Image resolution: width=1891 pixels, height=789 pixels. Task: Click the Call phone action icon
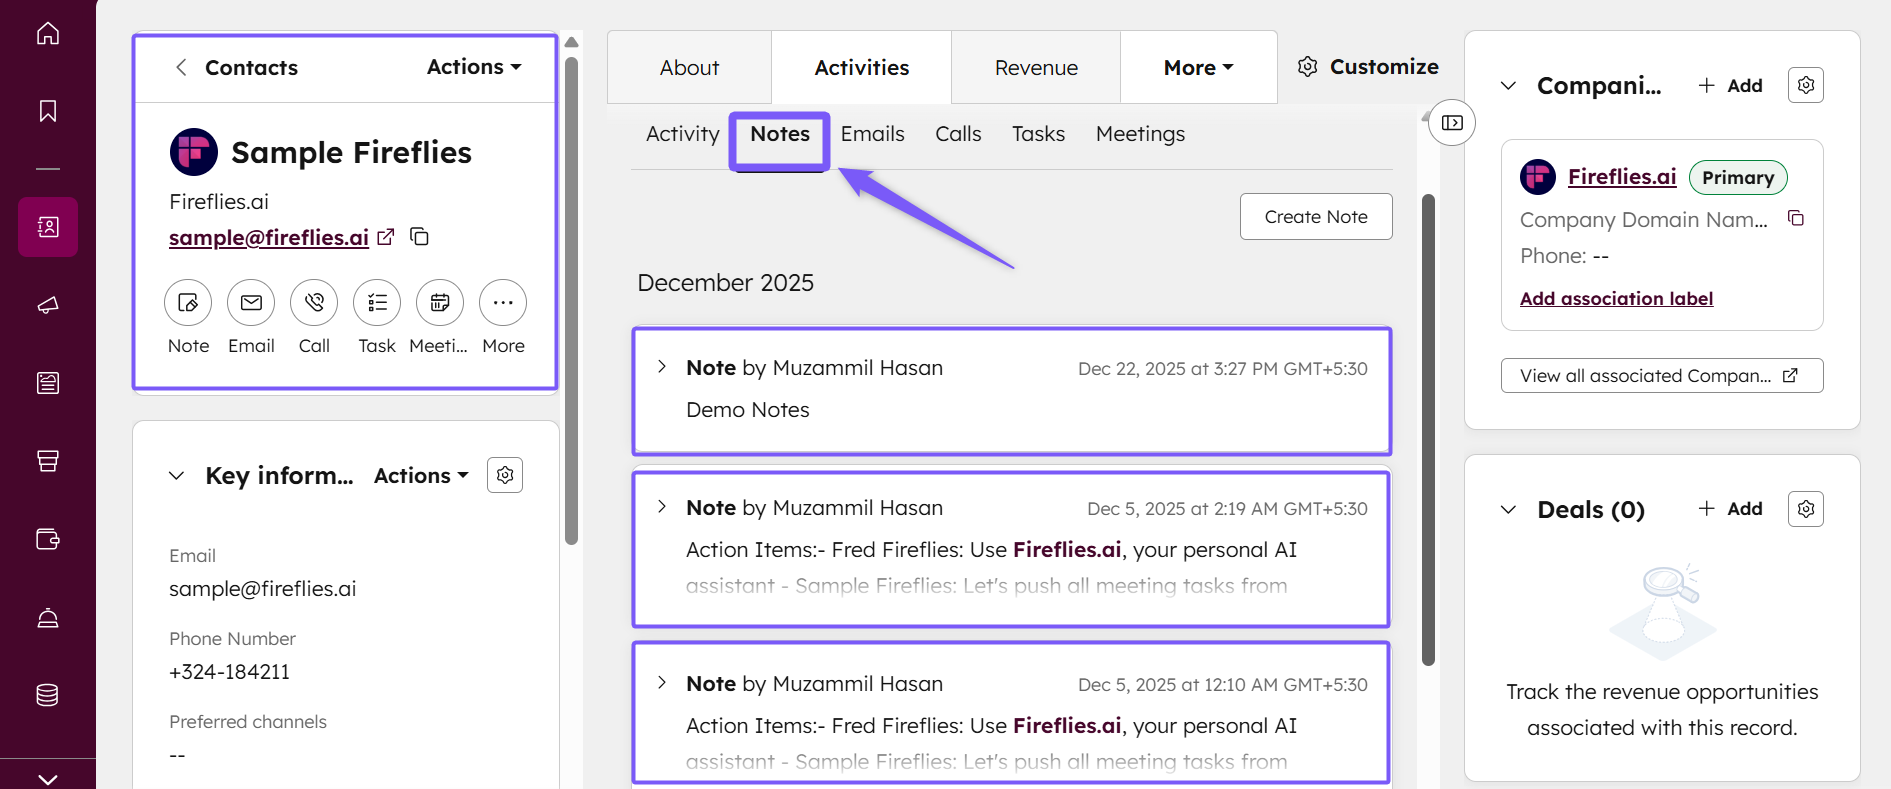point(314,303)
